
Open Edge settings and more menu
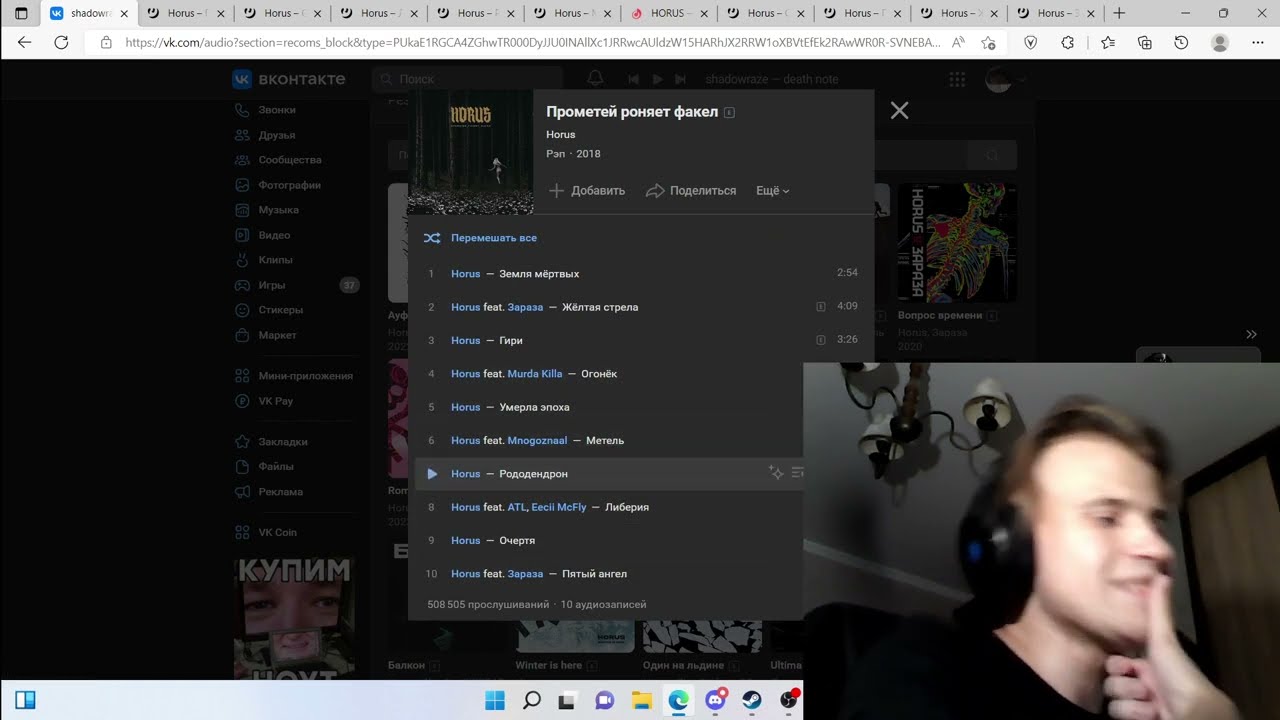pos(1258,43)
